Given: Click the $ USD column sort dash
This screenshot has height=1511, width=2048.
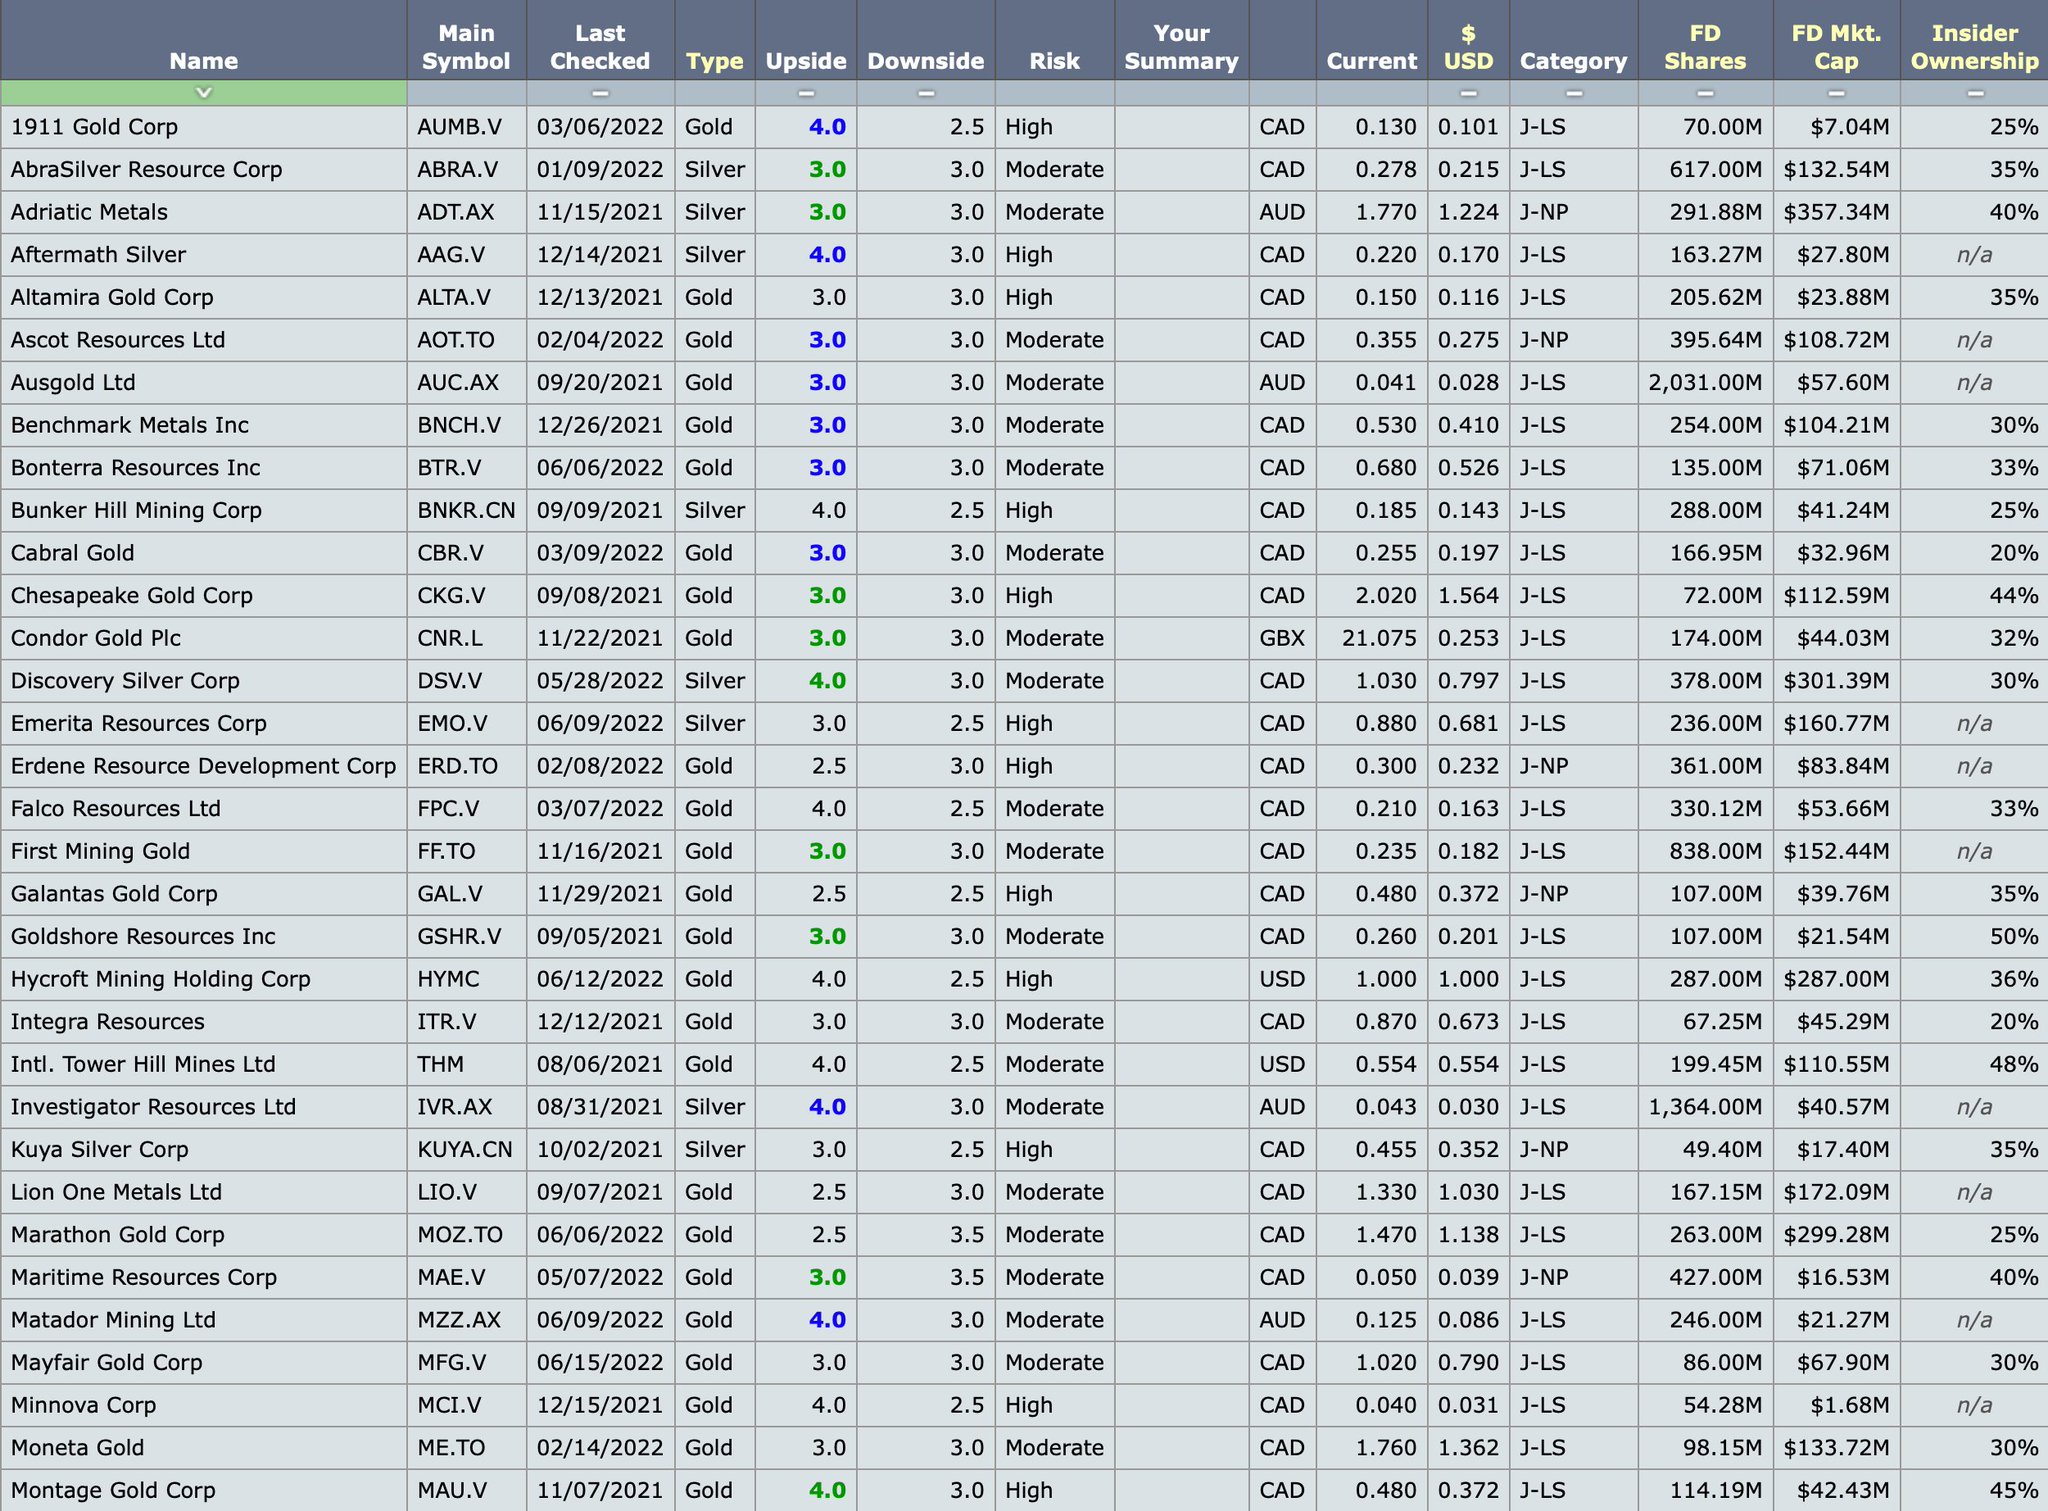Looking at the screenshot, I should click(1468, 93).
